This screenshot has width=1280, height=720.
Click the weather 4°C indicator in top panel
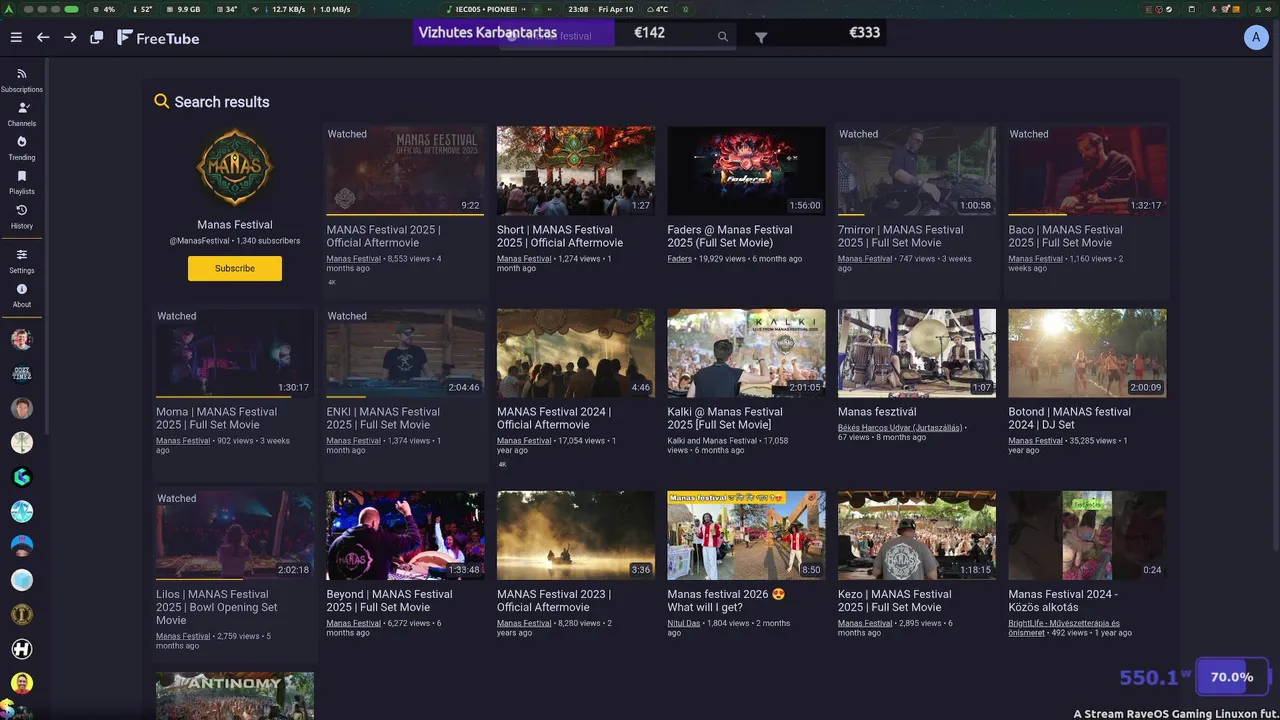point(656,9)
